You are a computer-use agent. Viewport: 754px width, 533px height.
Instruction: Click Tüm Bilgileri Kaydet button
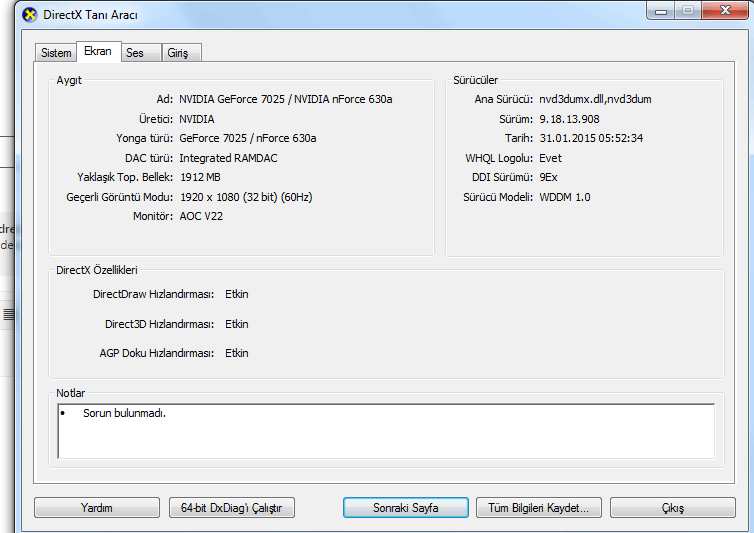[x=539, y=508]
